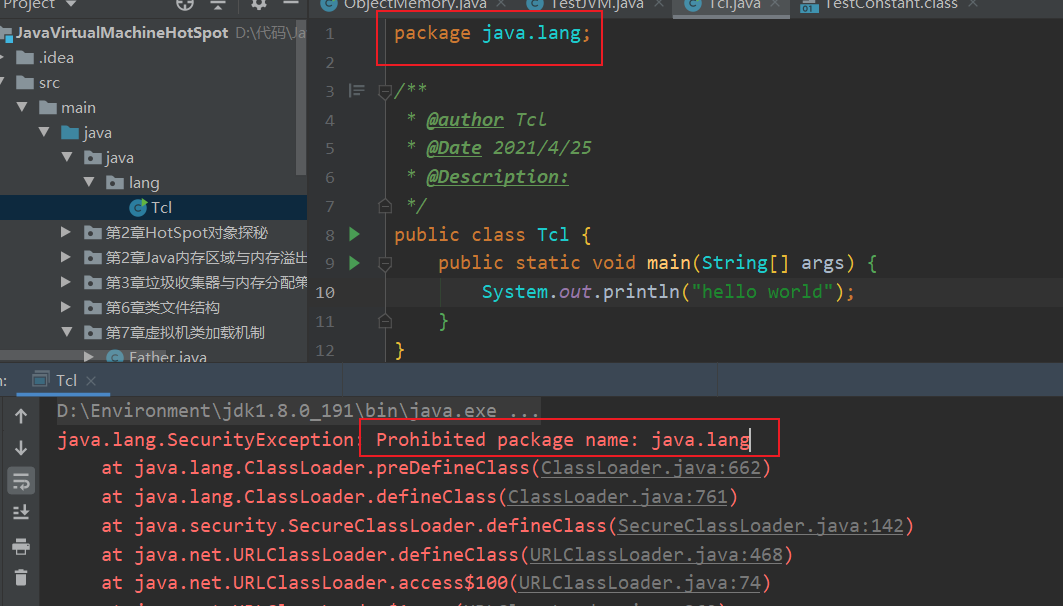
Task: Toggle rendered doc view icon on line 3
Action: (x=357, y=90)
